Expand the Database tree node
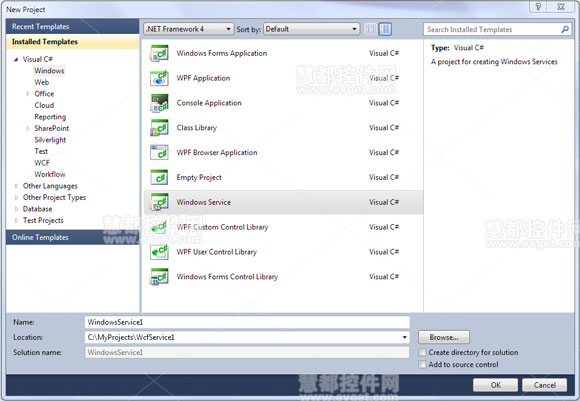580x401 pixels. [x=16, y=209]
